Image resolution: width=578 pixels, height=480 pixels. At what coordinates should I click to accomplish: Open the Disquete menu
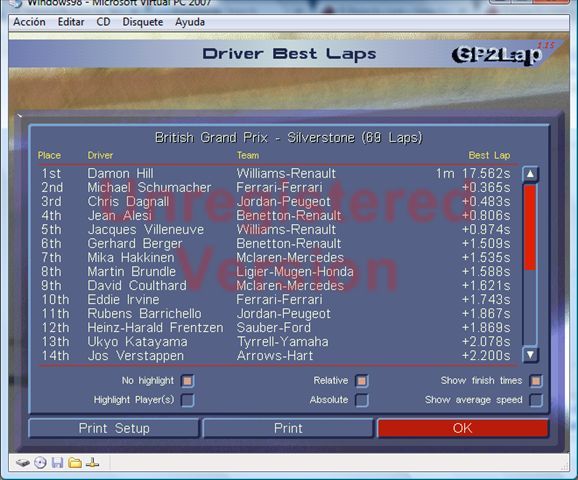[x=143, y=22]
